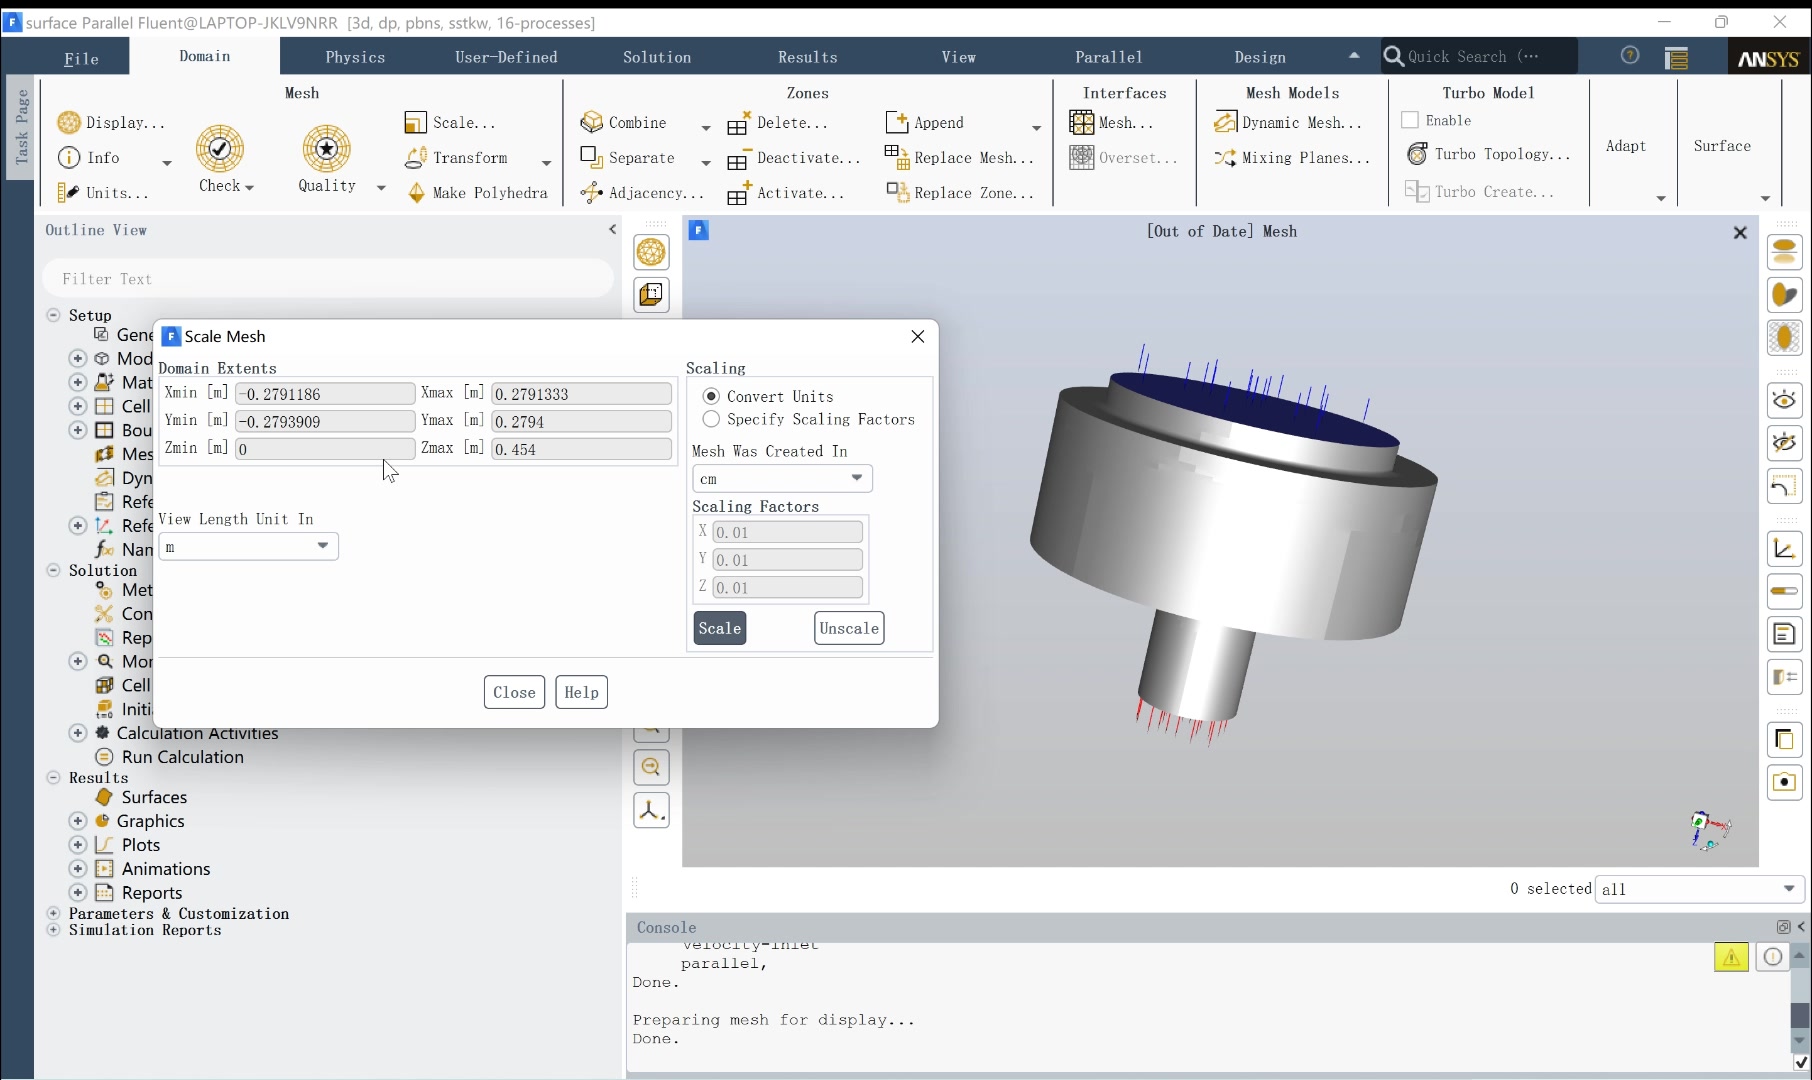The height and width of the screenshot is (1080, 1812).
Task: Click the help question mark icon
Action: click(x=1630, y=56)
